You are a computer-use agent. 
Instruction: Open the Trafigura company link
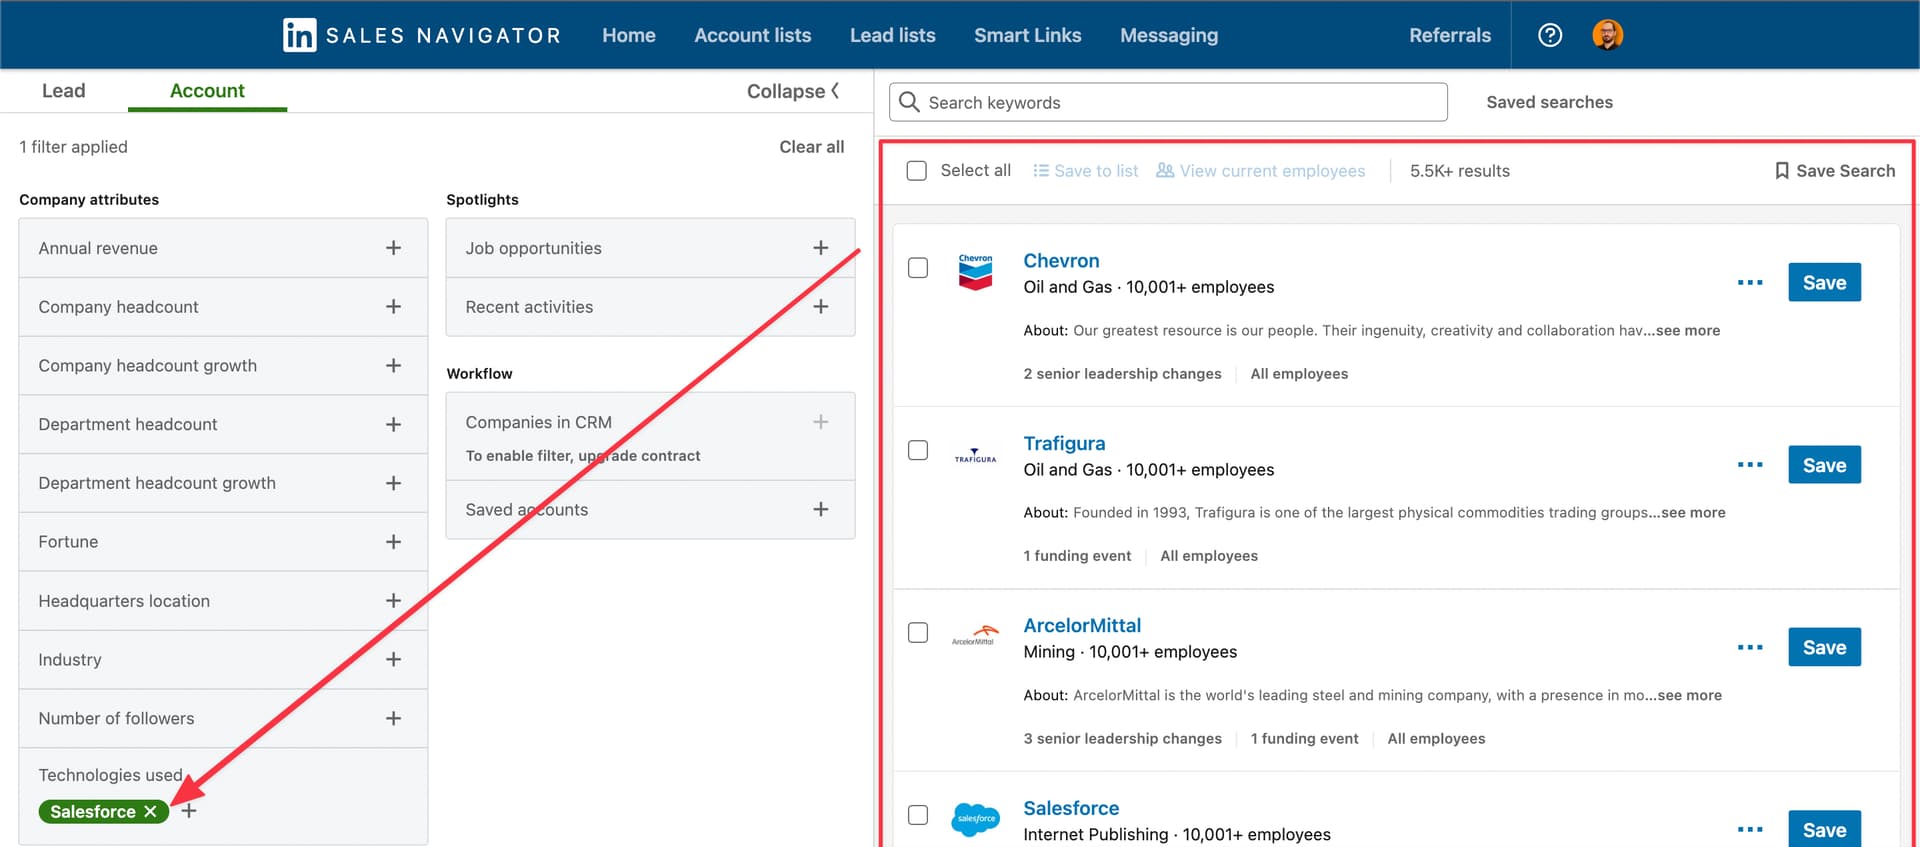click(x=1064, y=443)
